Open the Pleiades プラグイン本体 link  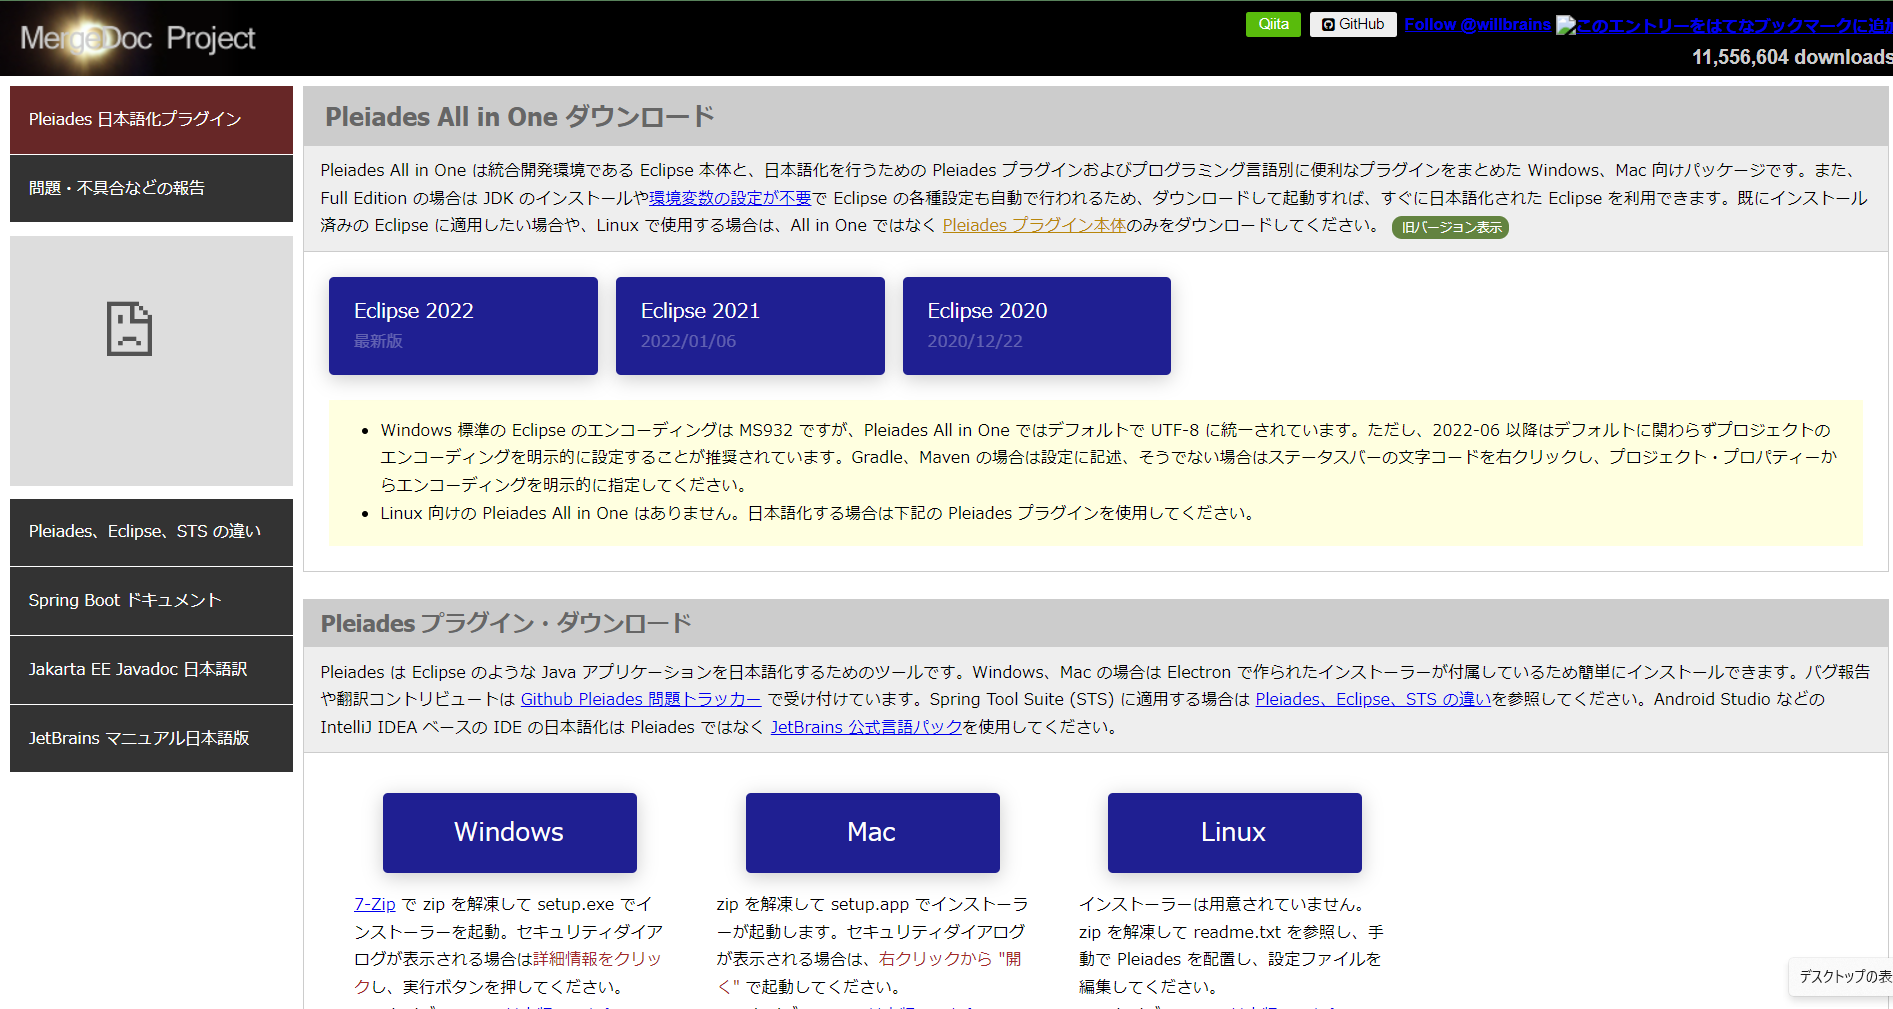(x=1034, y=225)
